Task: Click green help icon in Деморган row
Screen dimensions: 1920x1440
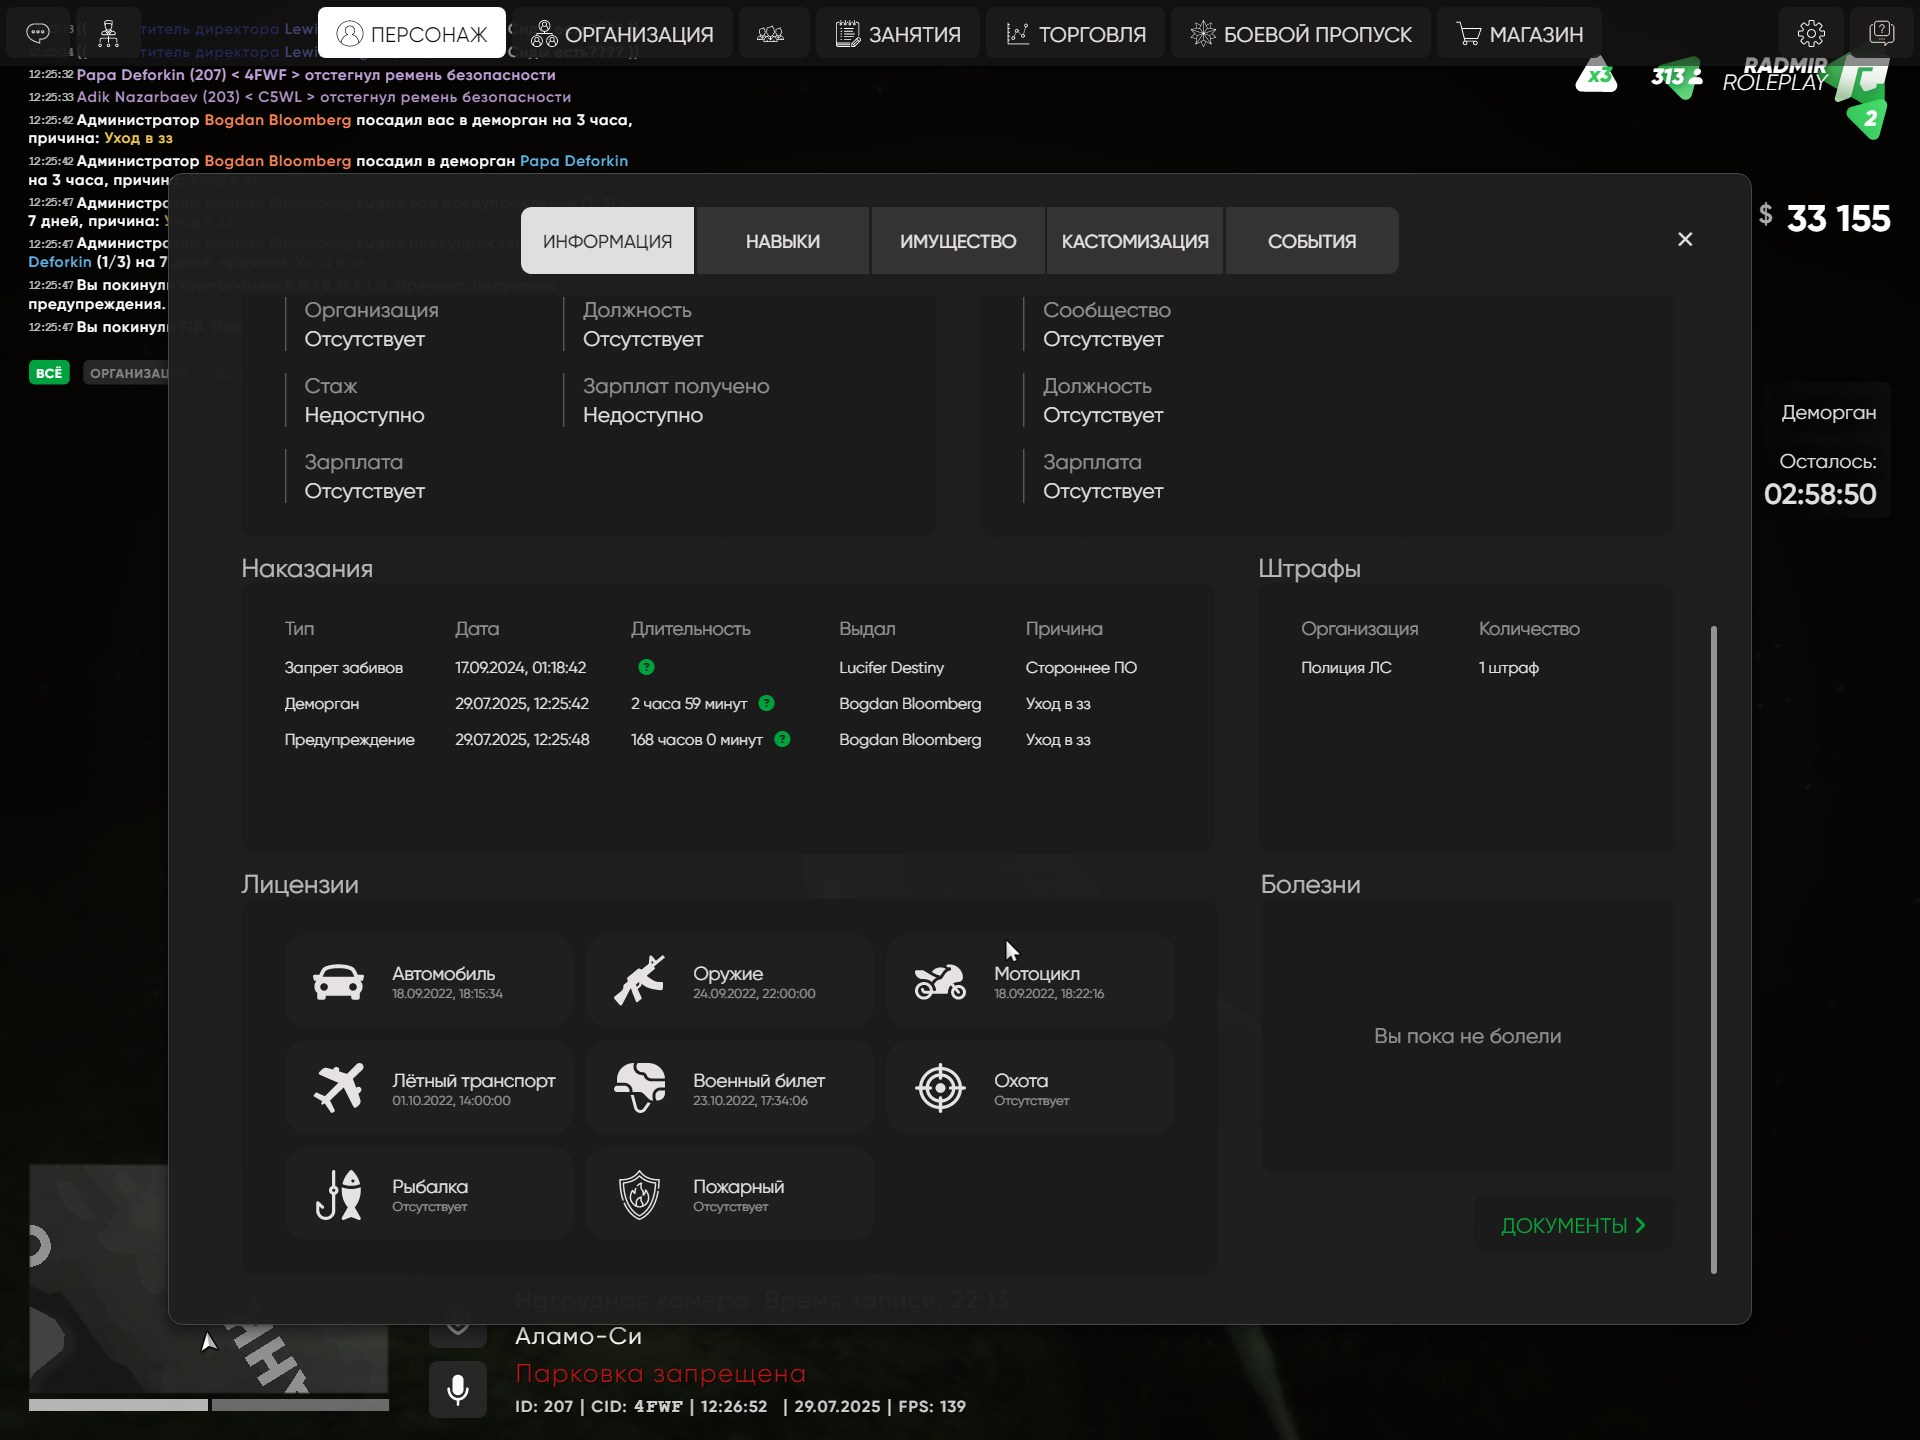Action: [x=766, y=703]
